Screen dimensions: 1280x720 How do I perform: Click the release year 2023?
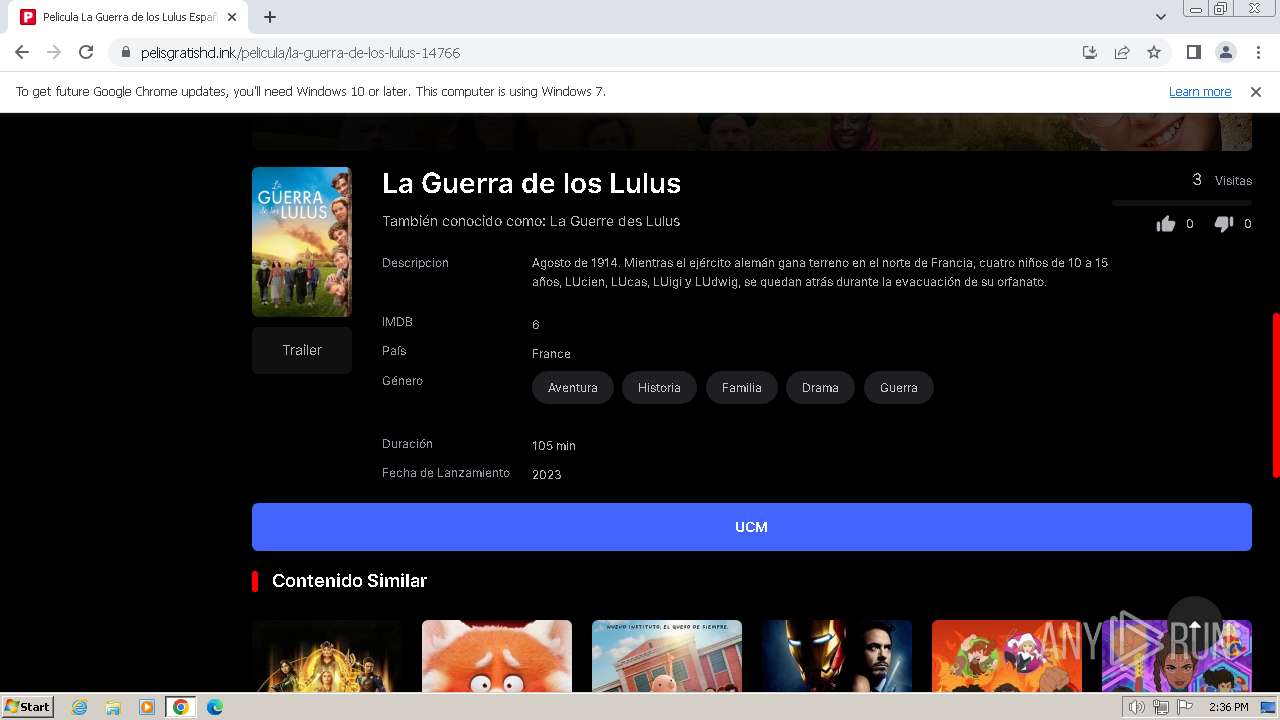(x=546, y=475)
